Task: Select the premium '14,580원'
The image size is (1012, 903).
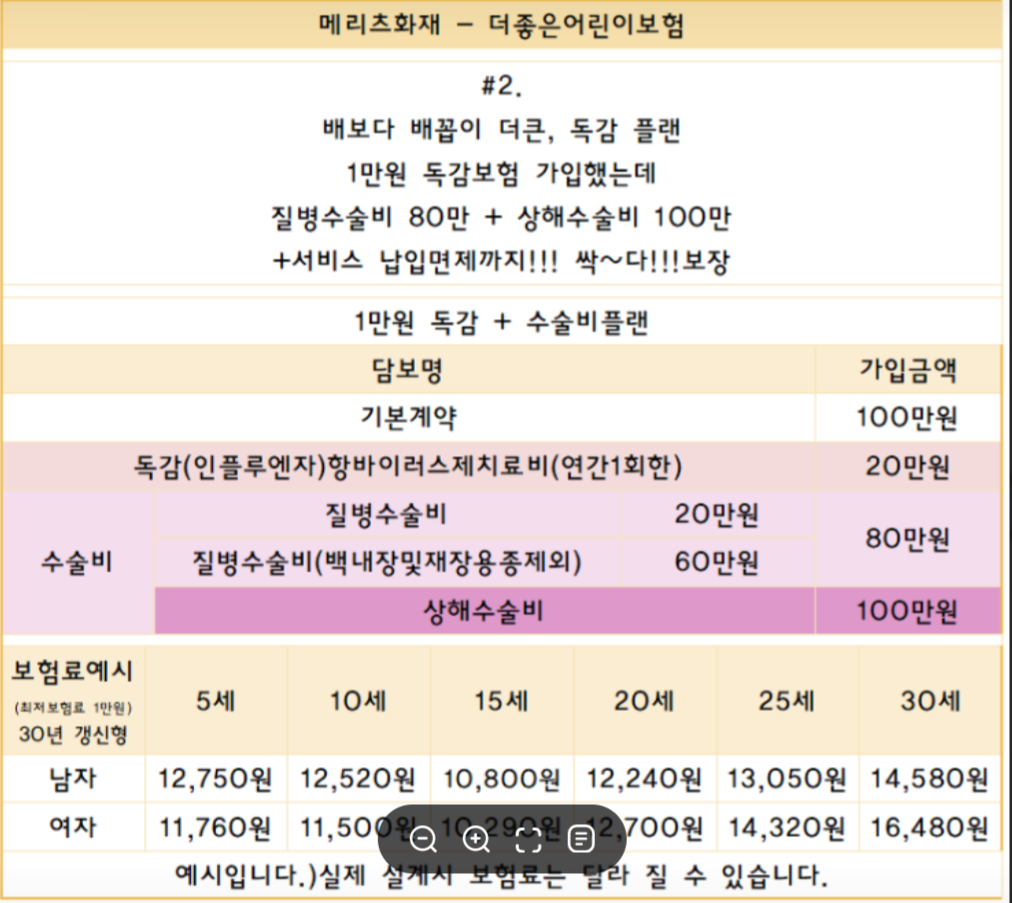Action: [930, 779]
